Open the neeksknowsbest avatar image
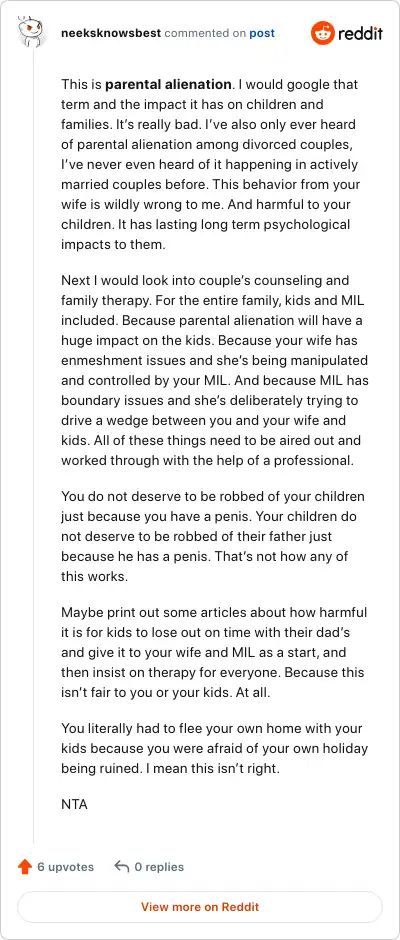This screenshot has width=400, height=940. tap(32, 32)
